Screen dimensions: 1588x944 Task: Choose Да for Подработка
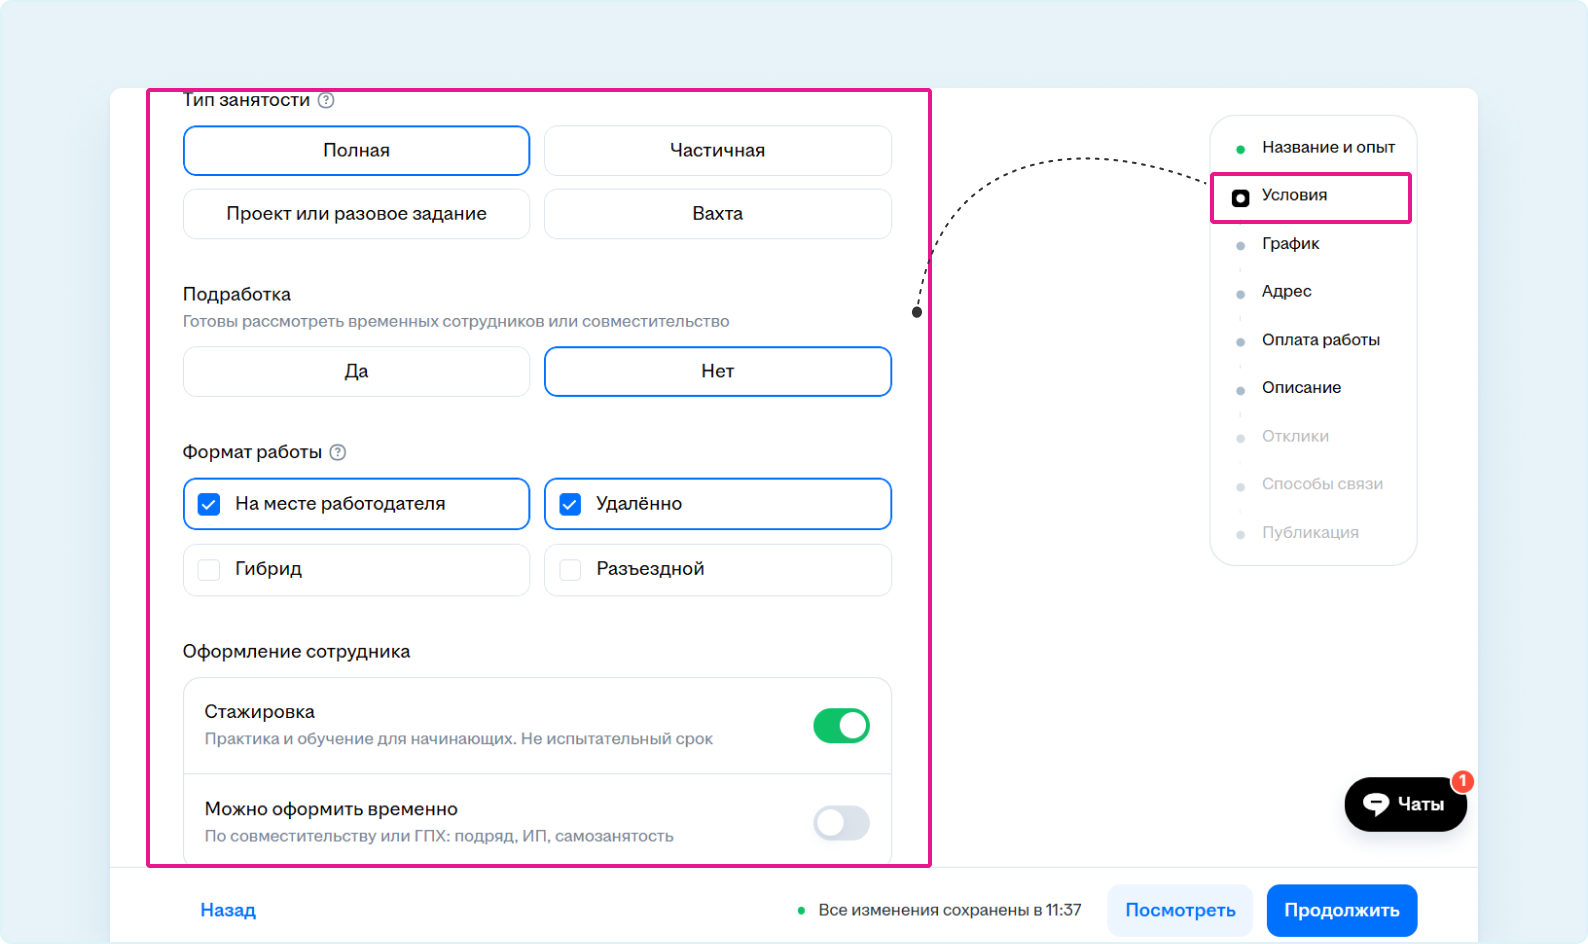point(356,372)
